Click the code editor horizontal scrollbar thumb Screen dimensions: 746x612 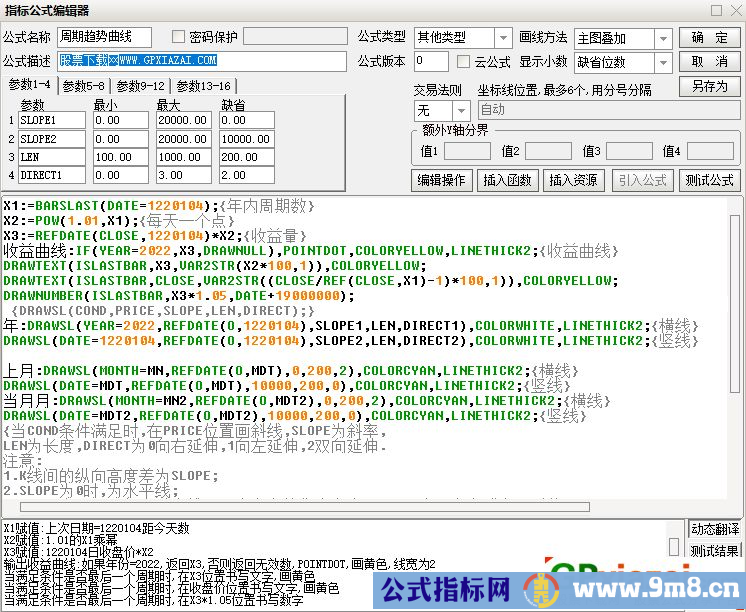(304, 506)
